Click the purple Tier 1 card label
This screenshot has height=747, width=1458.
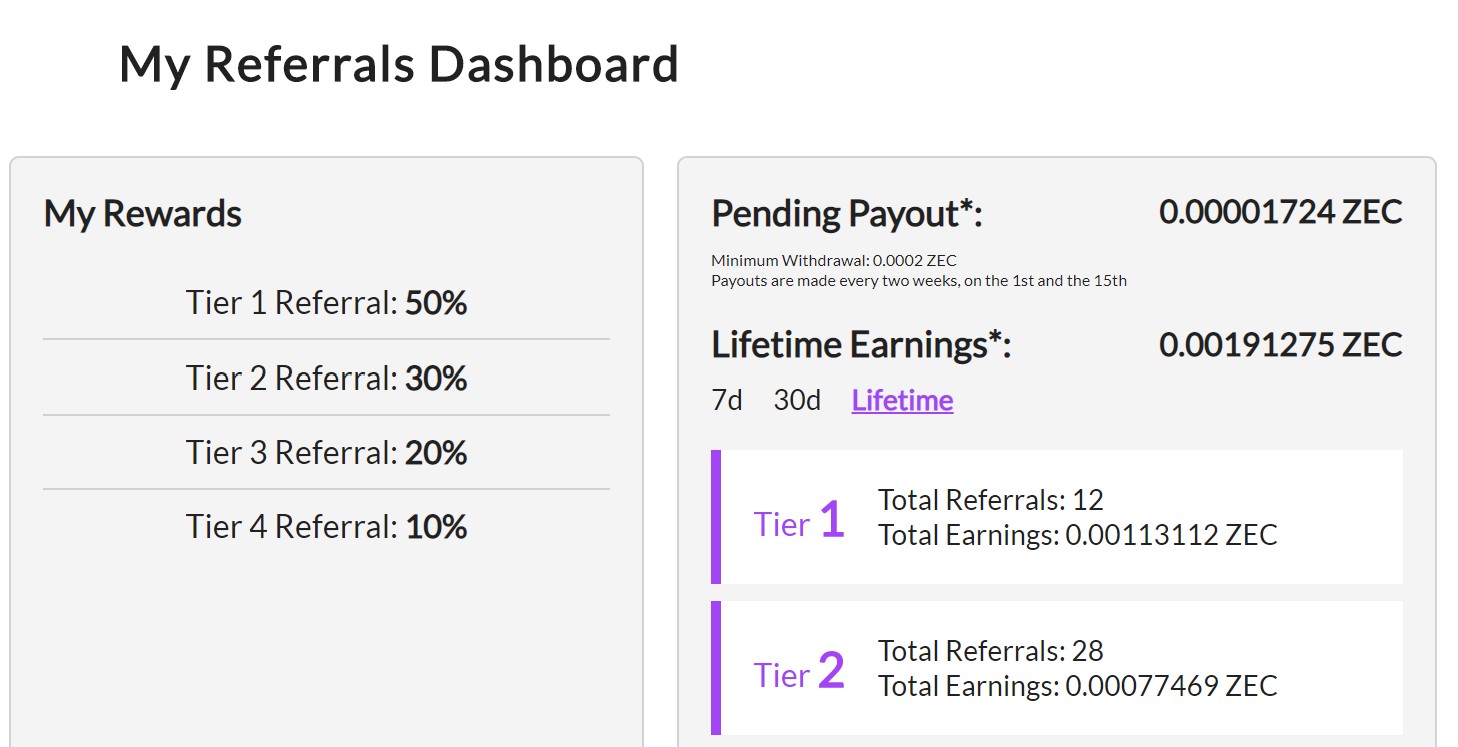(799, 522)
